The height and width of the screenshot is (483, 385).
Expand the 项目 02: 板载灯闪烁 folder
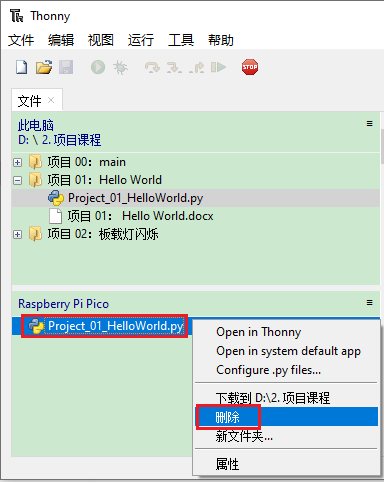(x=18, y=234)
